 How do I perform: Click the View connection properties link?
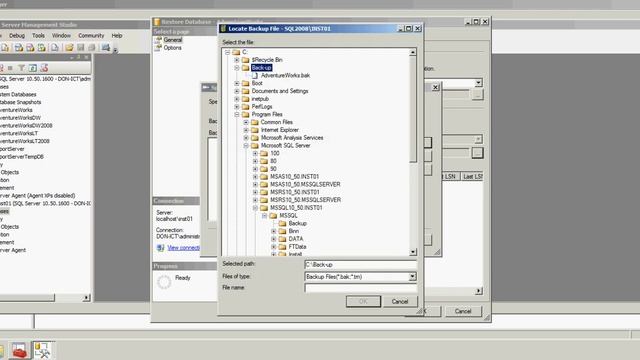(183, 248)
